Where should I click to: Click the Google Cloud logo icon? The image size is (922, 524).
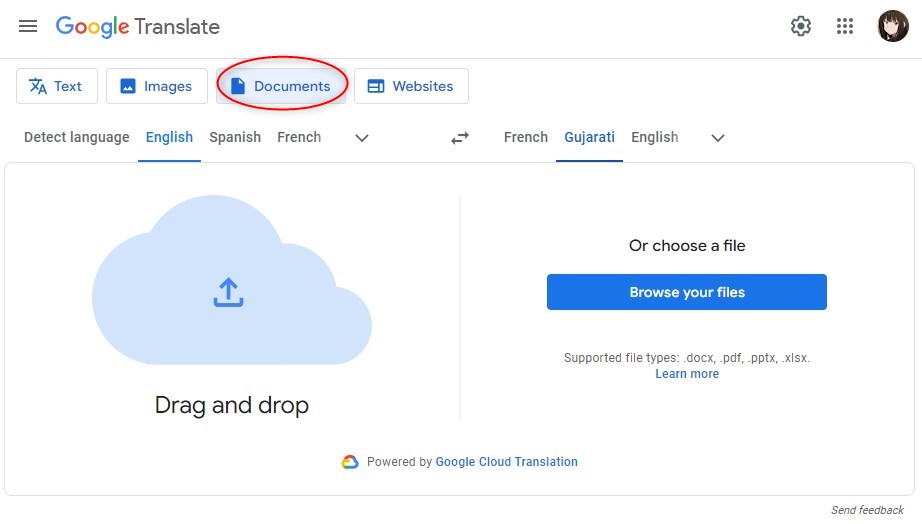point(350,462)
